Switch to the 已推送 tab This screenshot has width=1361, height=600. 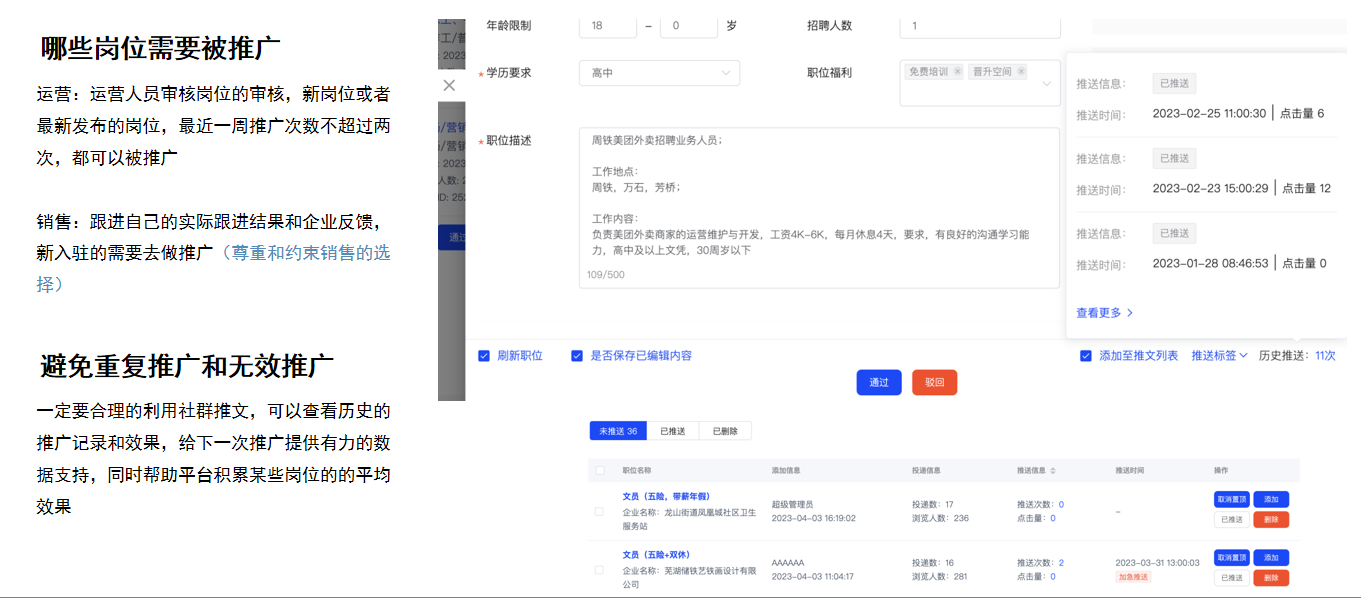(x=672, y=431)
